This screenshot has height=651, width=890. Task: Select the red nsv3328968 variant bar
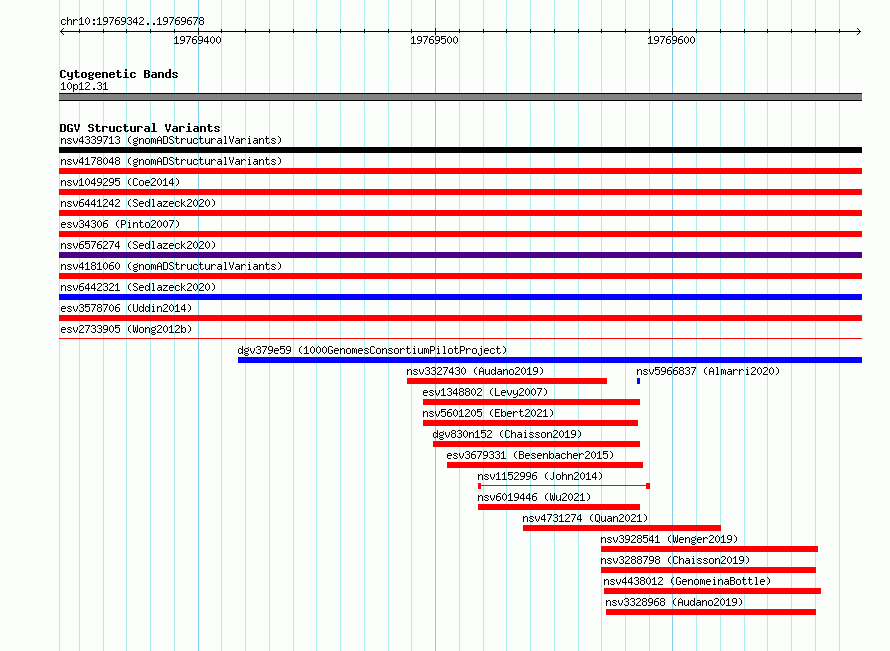point(711,612)
